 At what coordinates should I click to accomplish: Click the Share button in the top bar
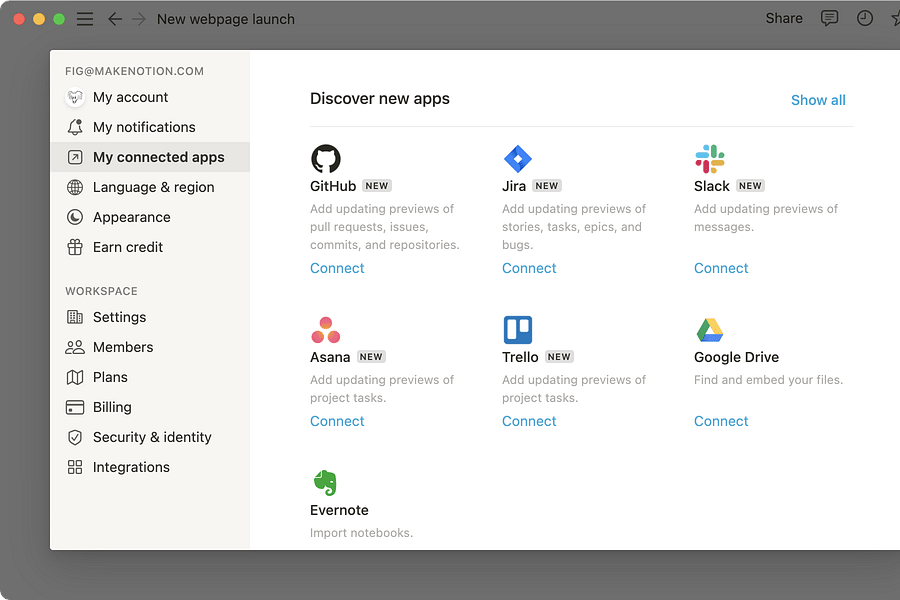click(783, 18)
